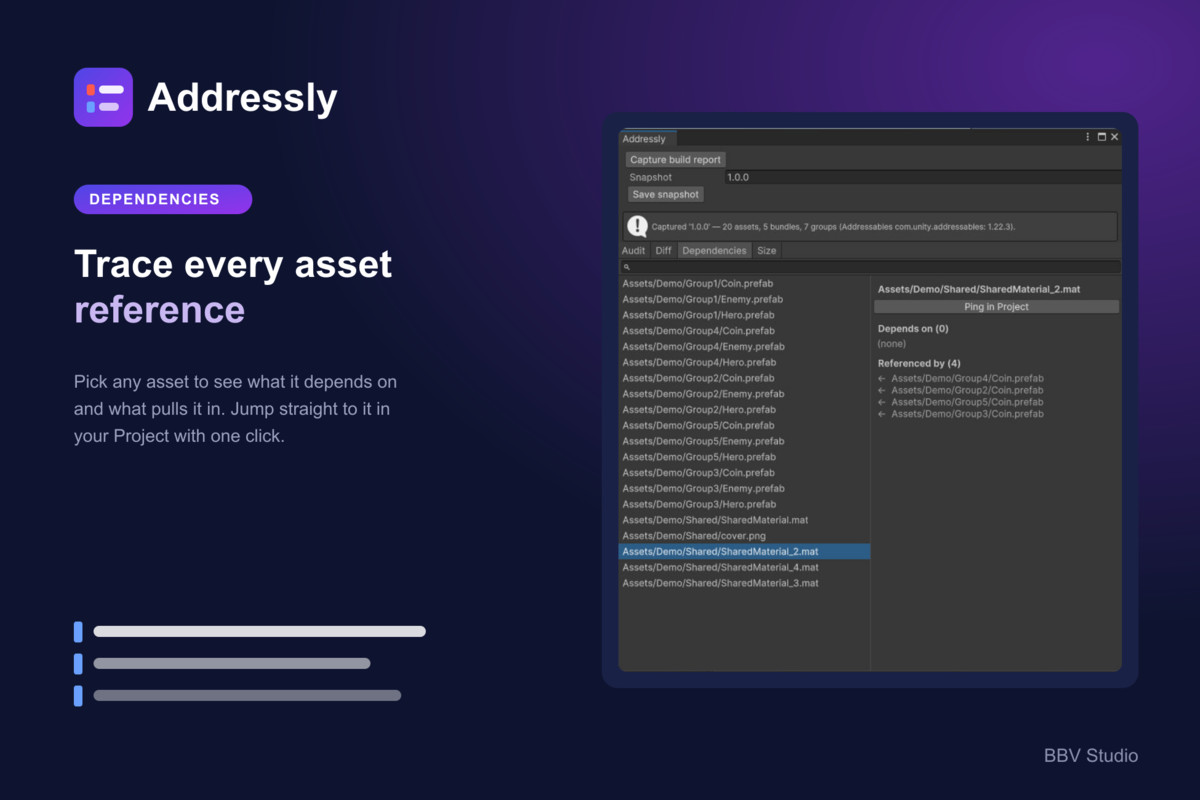1200x800 pixels.
Task: Click the large 'Addressly' brand title
Action: tap(243, 98)
